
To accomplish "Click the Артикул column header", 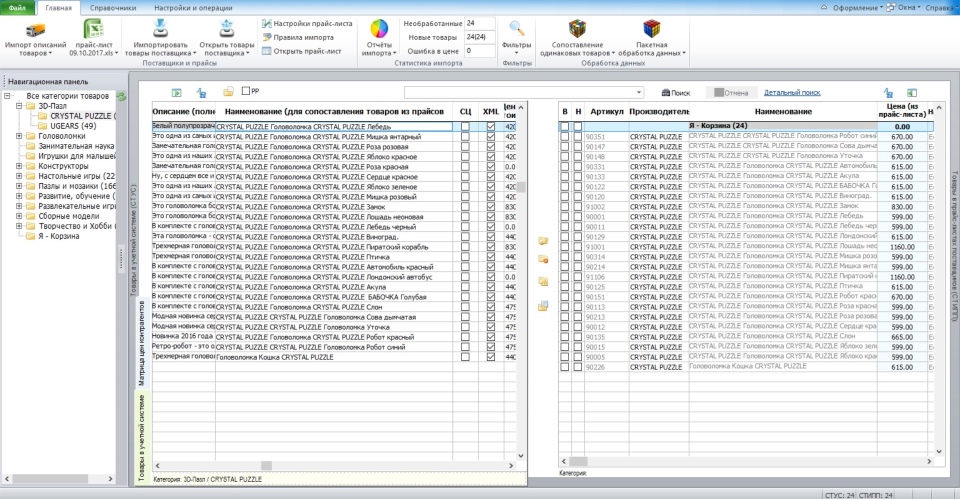I will pyautogui.click(x=606, y=111).
